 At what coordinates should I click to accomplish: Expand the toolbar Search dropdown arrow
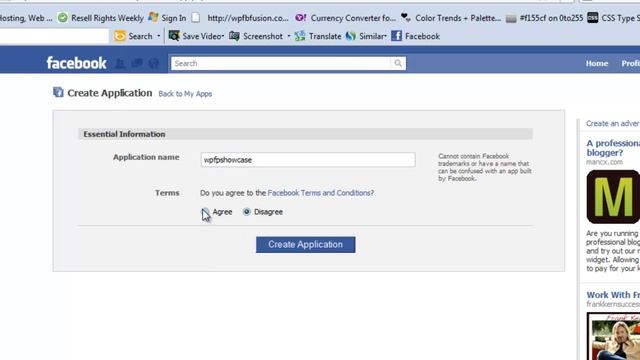click(159, 36)
